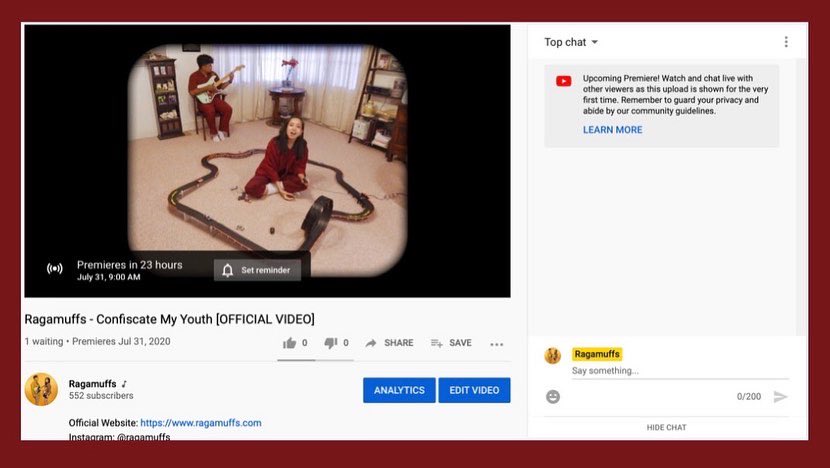The width and height of the screenshot is (830, 468).
Task: Click the live premiere broadcast icon
Action: 55,268
